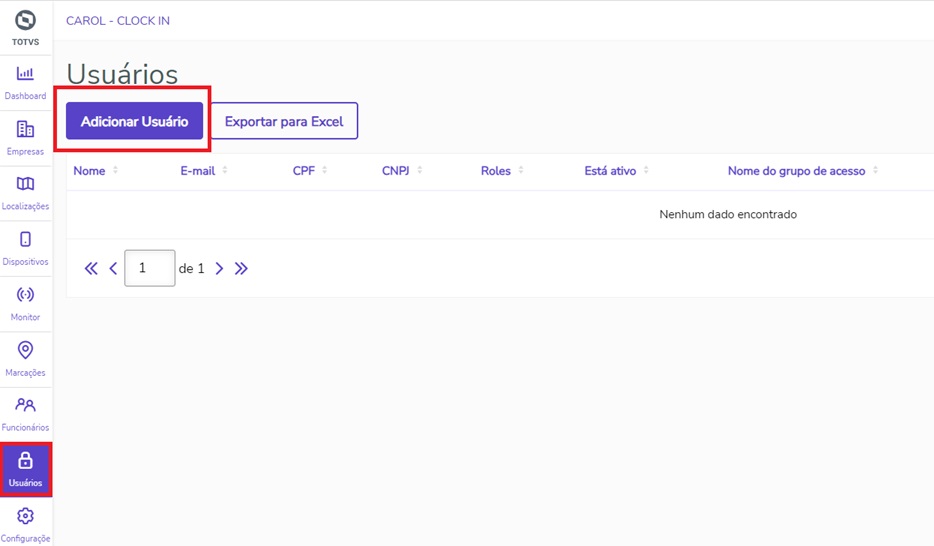Click the Nome column header text
Image resolution: width=934 pixels, height=546 pixels.
pos(89,171)
